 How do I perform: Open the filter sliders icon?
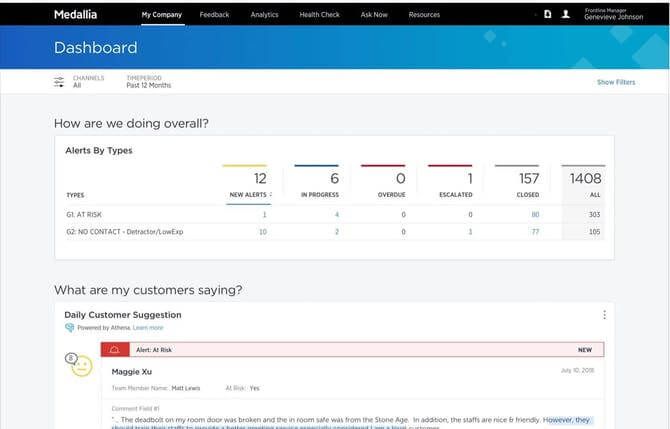click(59, 82)
